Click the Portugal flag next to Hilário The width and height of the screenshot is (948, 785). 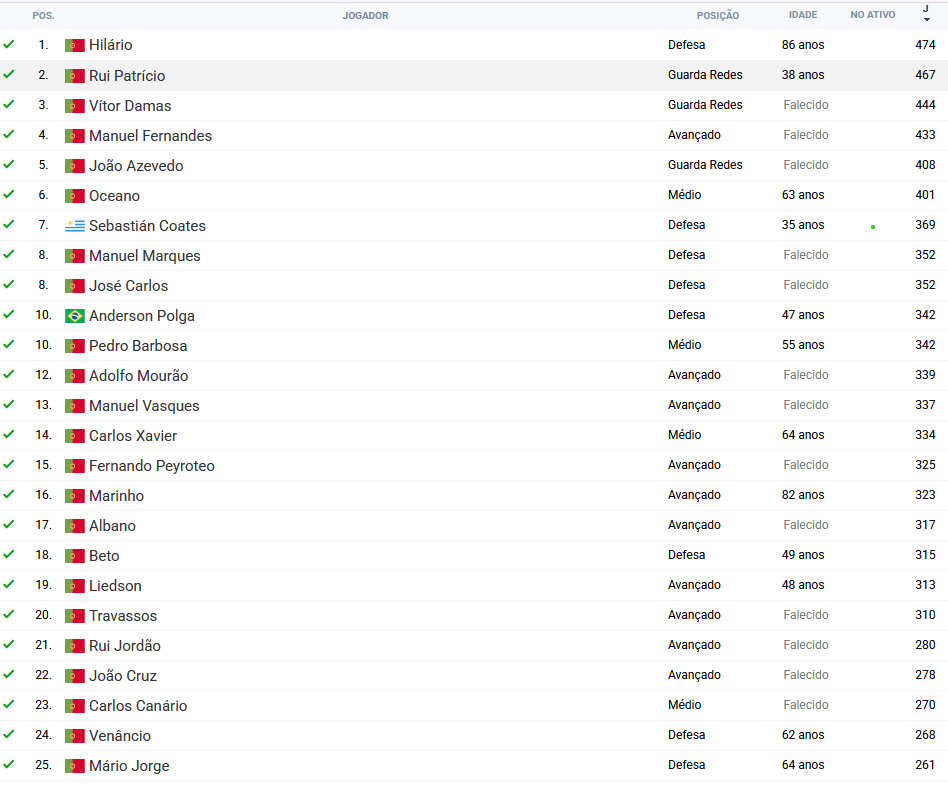click(75, 46)
